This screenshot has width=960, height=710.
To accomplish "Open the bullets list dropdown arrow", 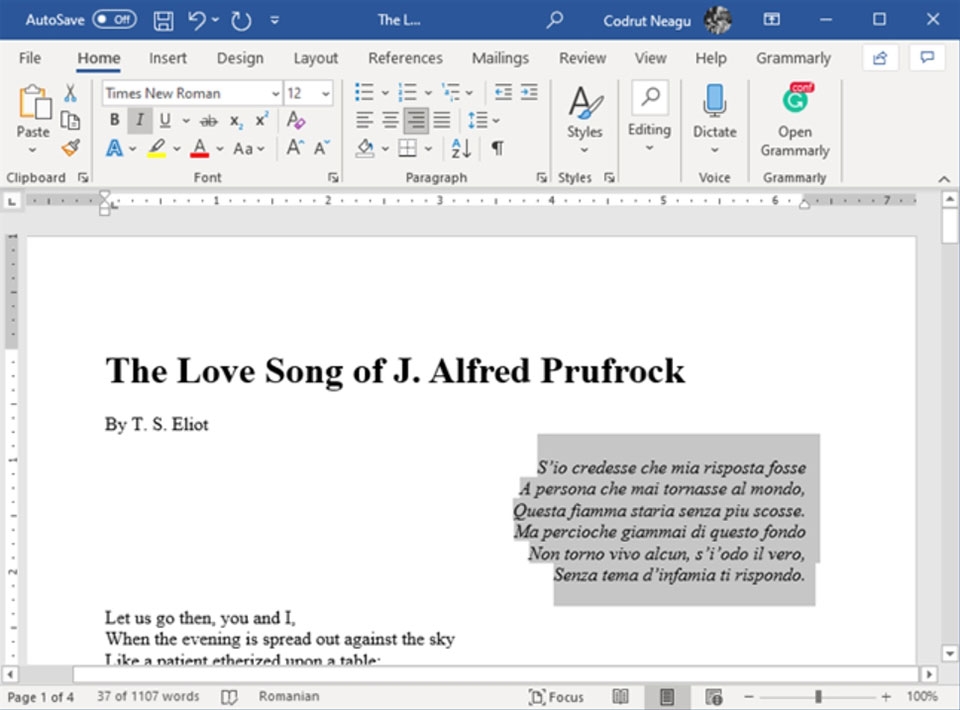I will coord(385,93).
